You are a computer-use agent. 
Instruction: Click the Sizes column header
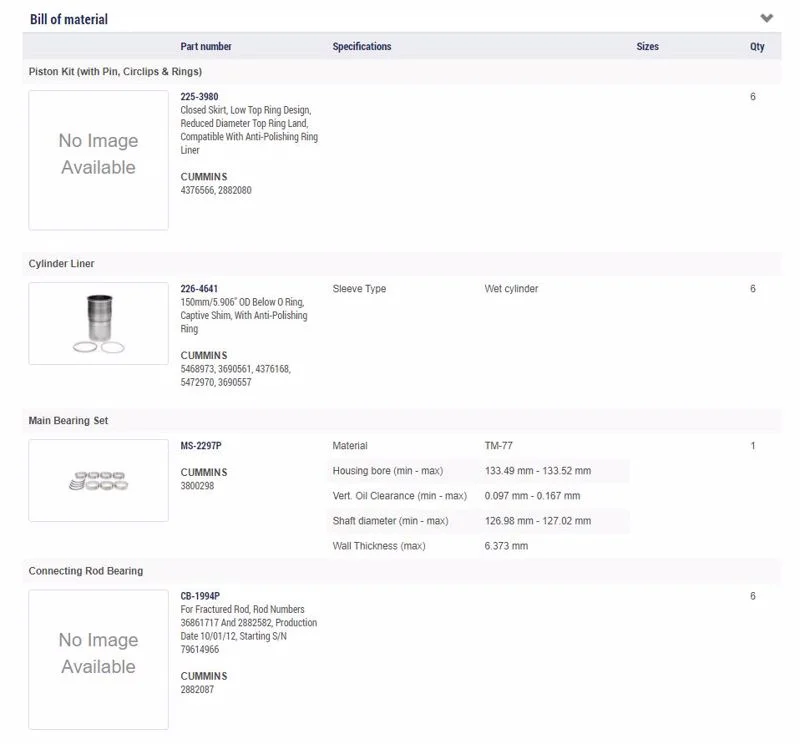click(647, 46)
